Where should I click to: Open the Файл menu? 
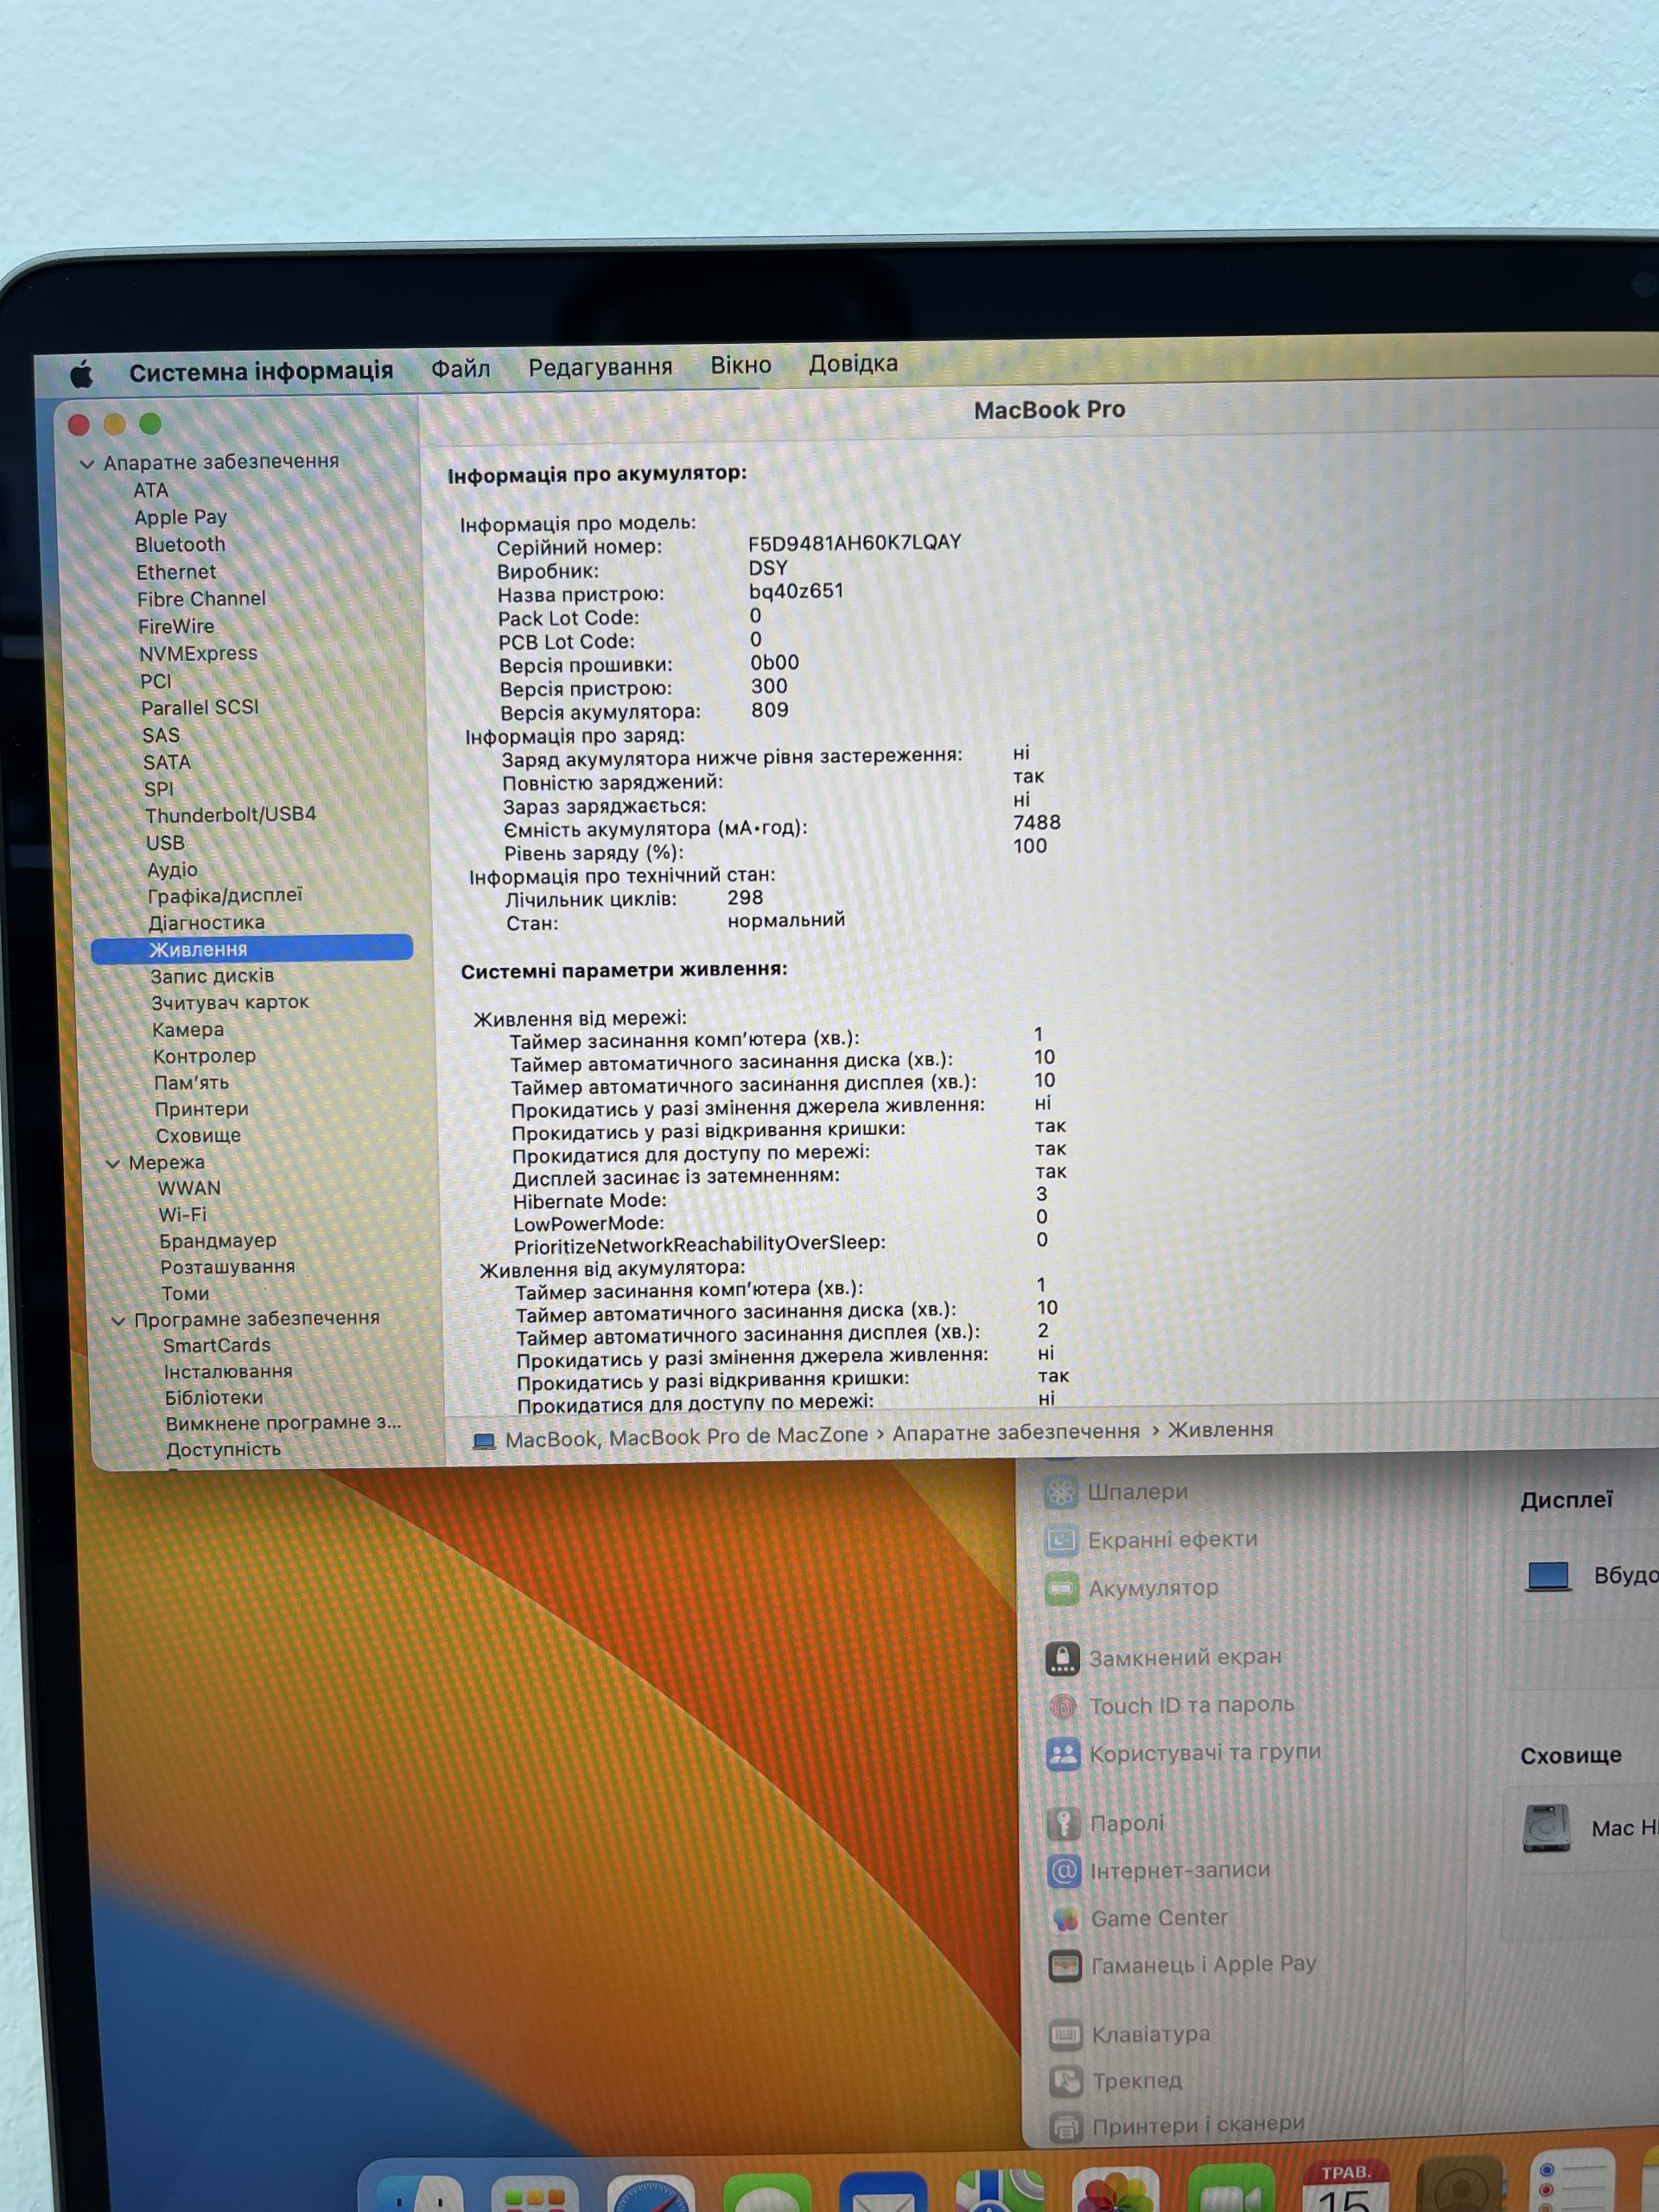click(x=461, y=369)
